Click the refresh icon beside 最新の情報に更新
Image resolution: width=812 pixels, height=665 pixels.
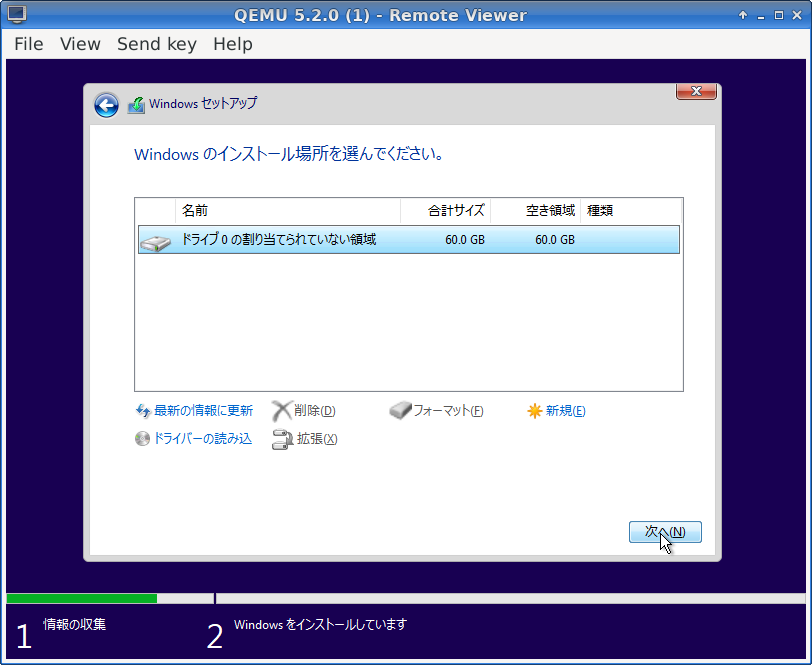click(142, 411)
